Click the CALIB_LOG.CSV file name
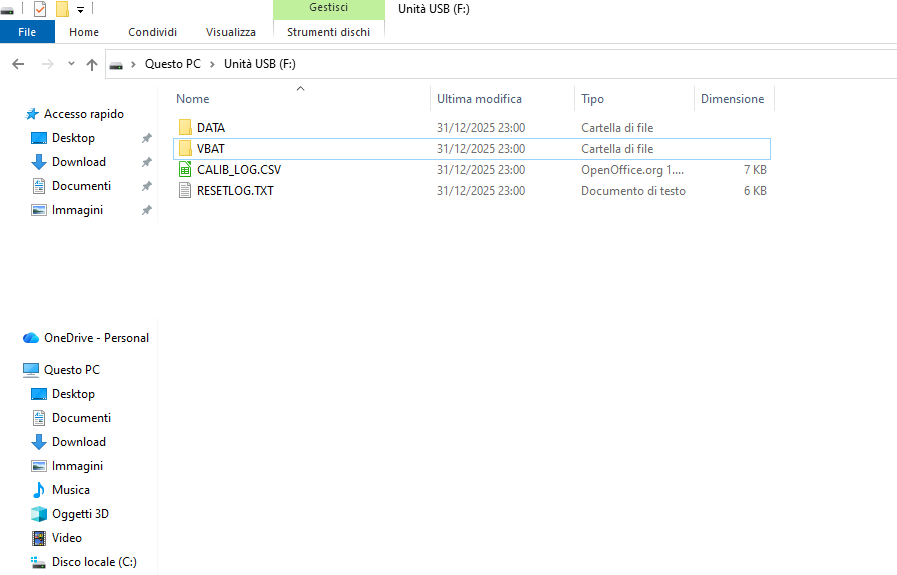The image size is (897, 575). tap(239, 170)
